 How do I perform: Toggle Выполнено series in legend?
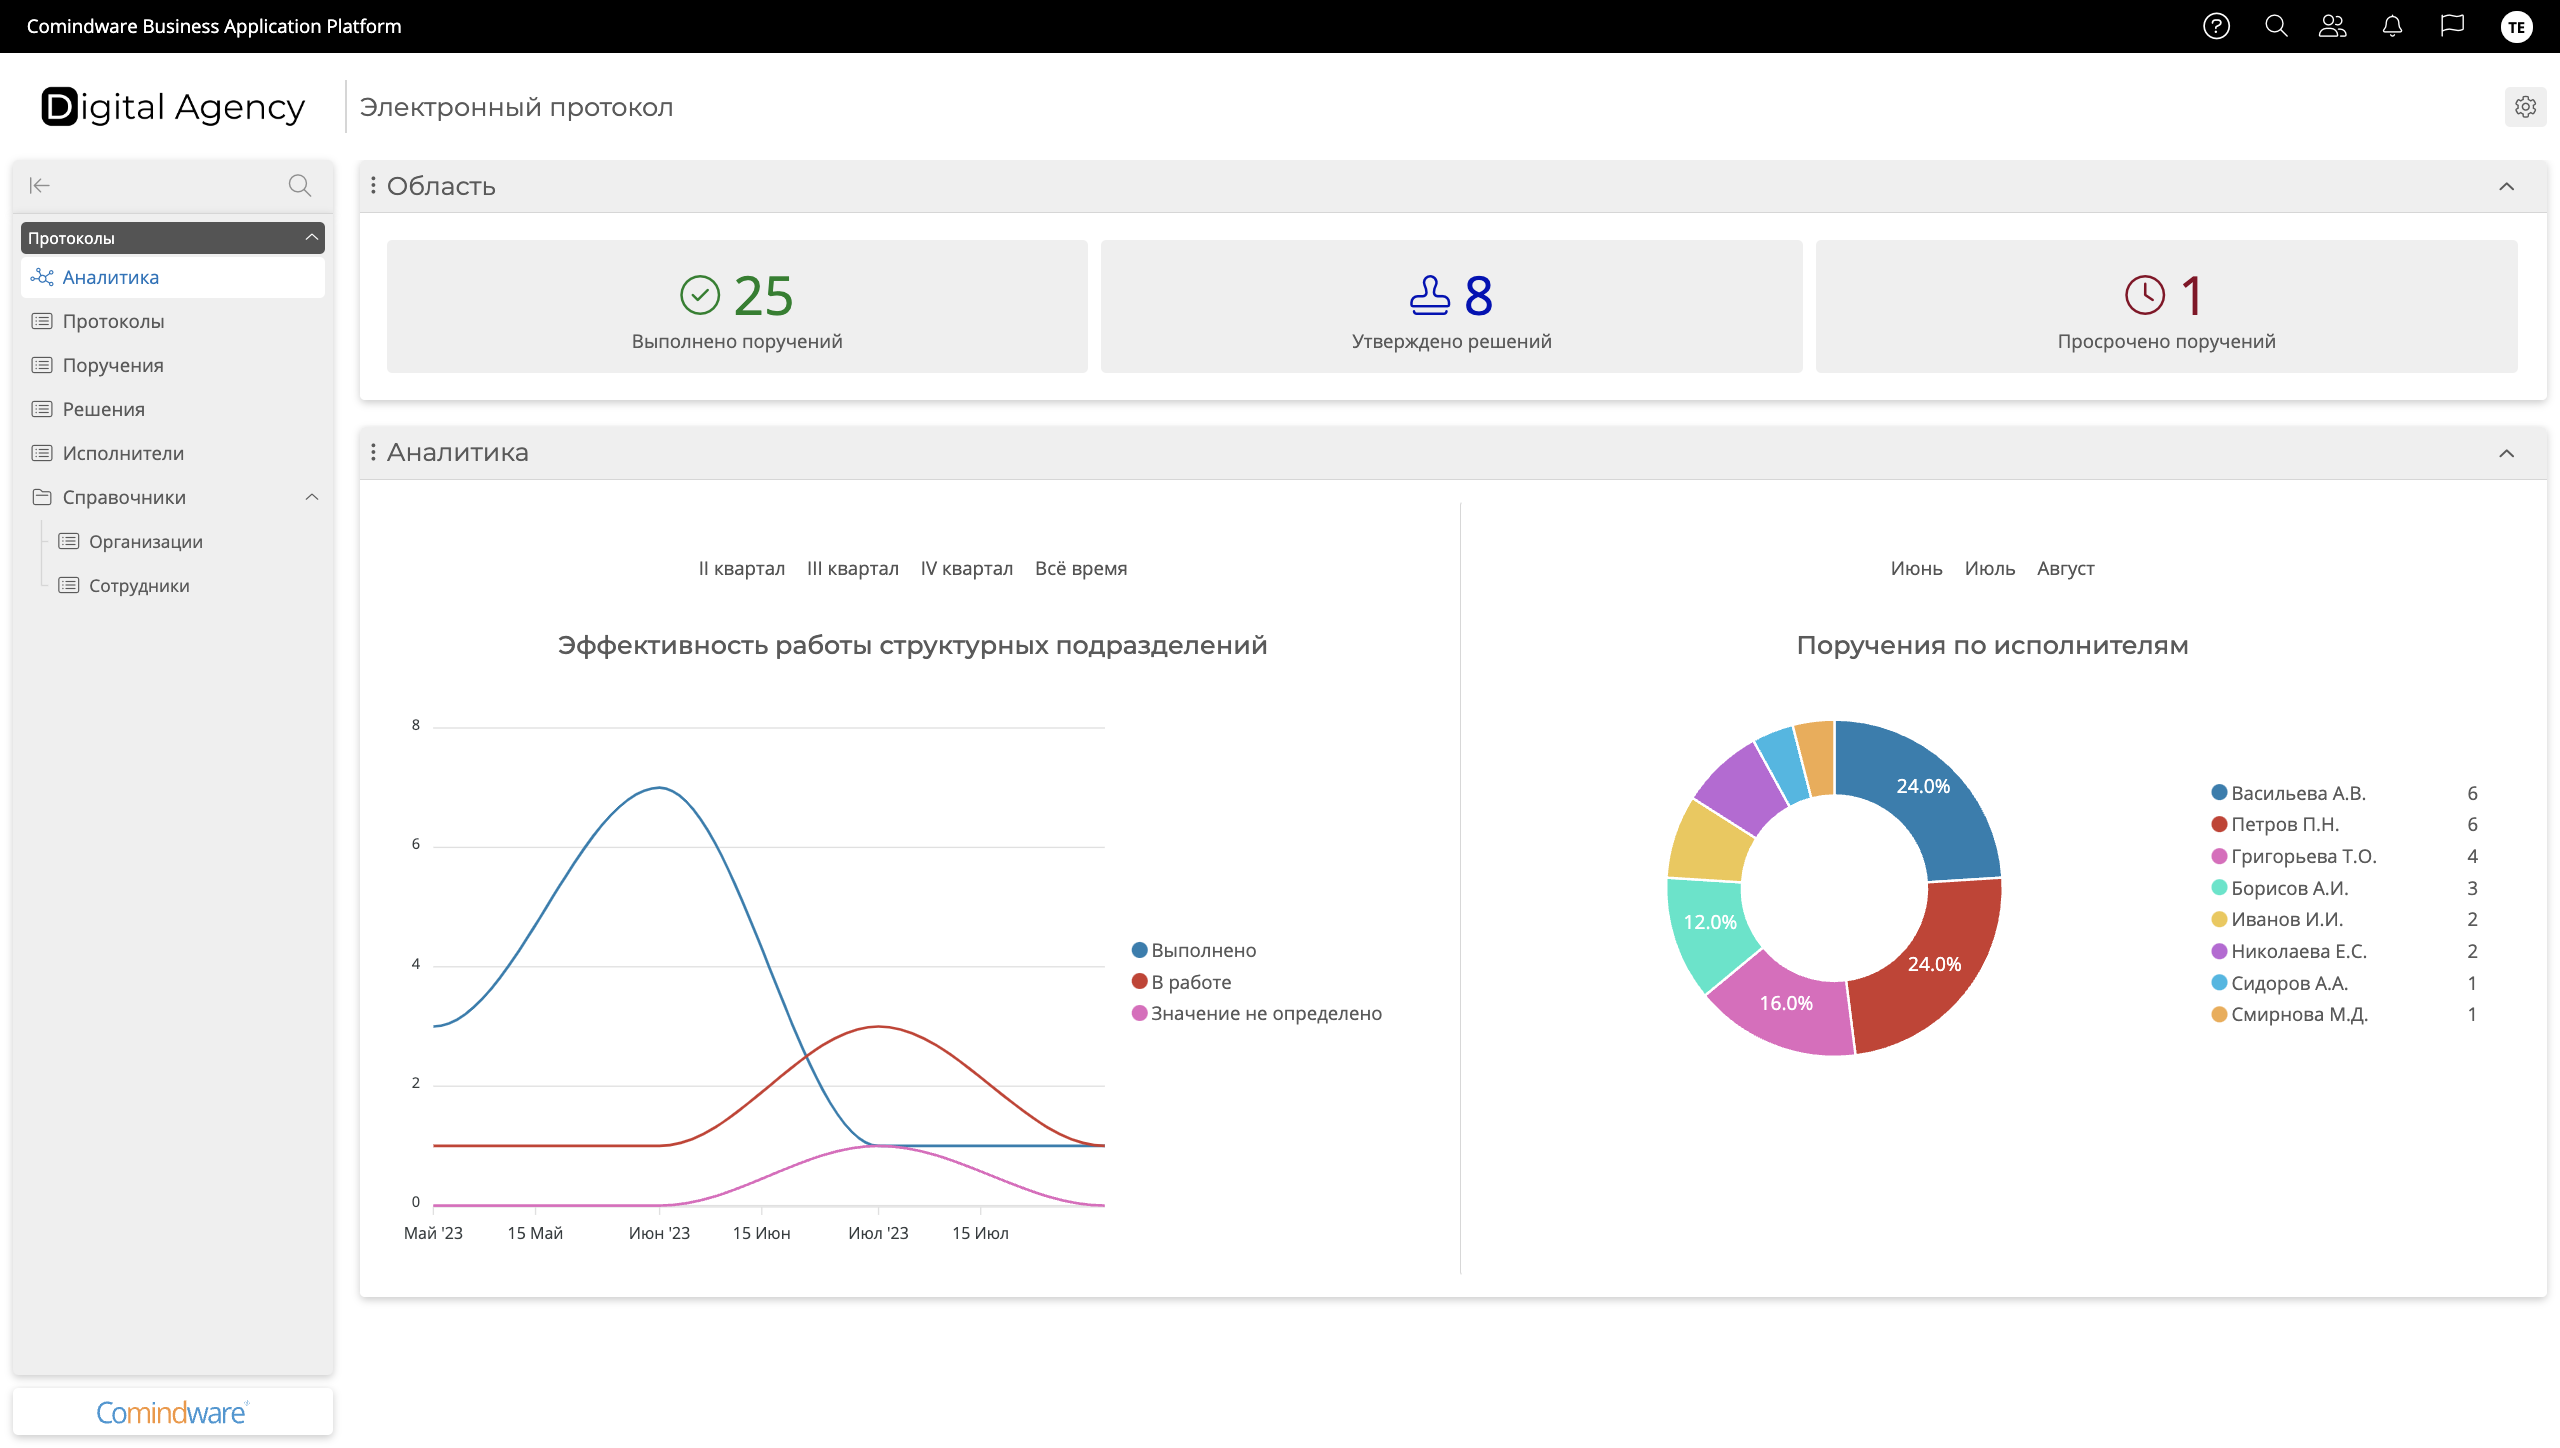click(x=1194, y=950)
